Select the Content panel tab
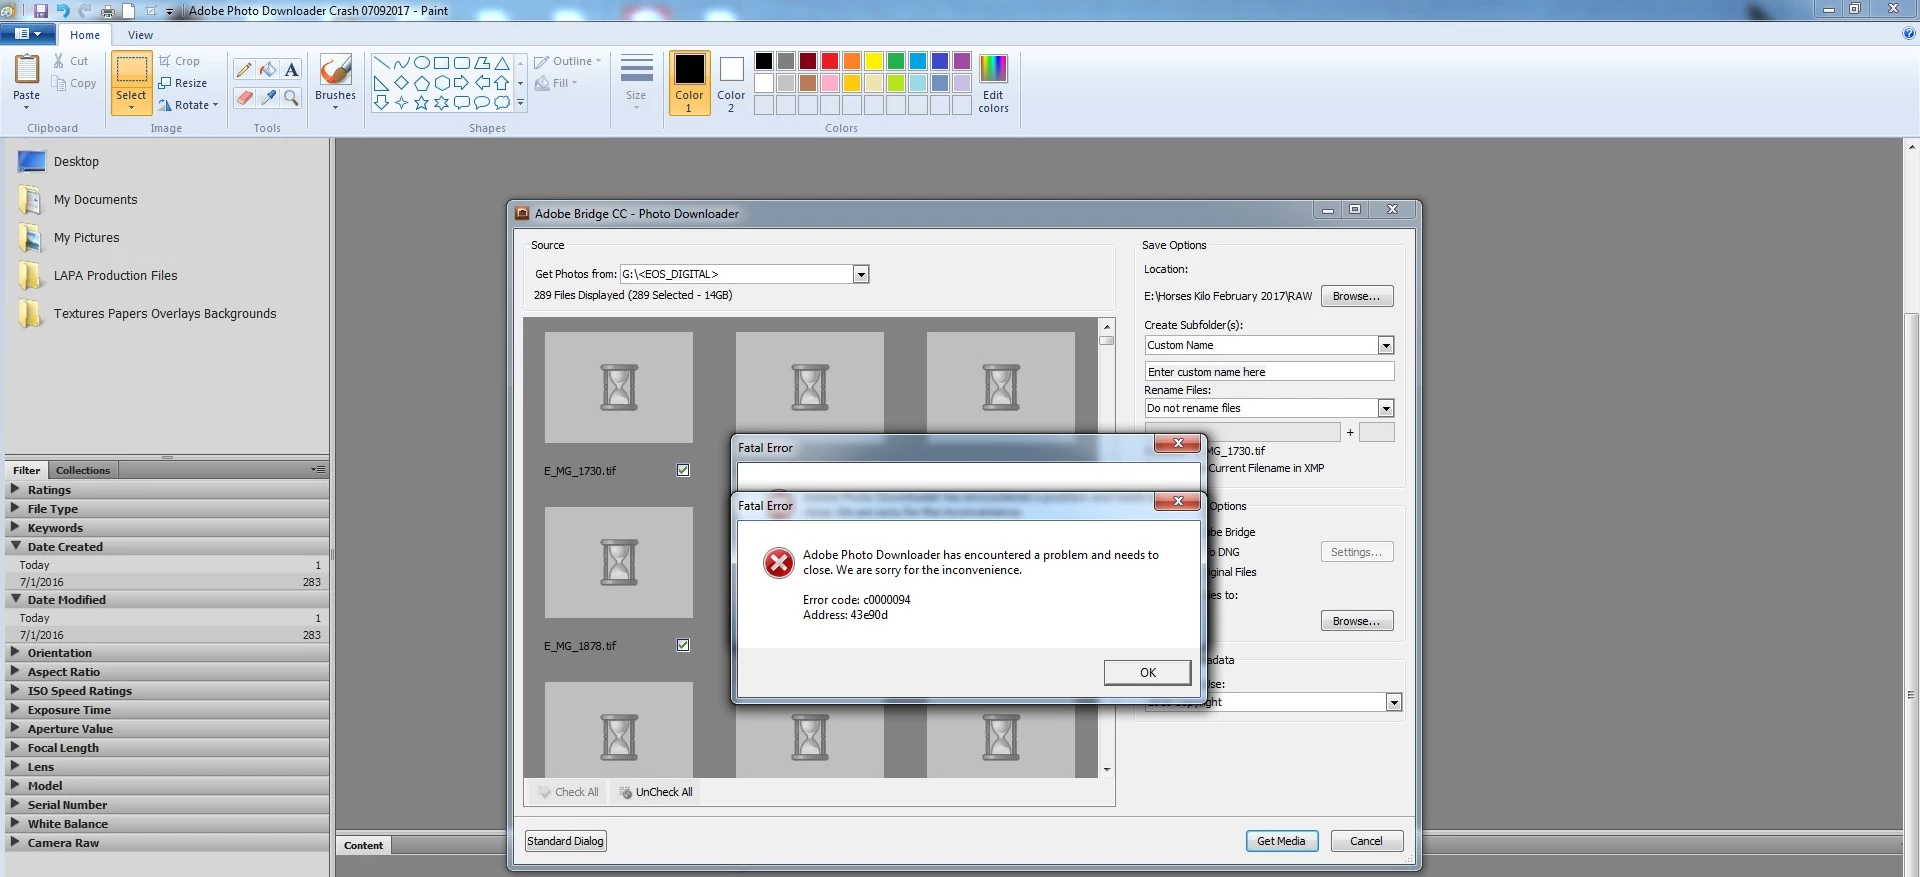 363,845
